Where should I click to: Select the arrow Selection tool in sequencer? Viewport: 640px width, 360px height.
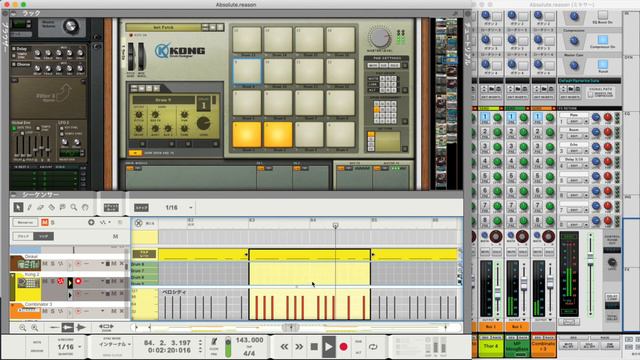point(18,207)
